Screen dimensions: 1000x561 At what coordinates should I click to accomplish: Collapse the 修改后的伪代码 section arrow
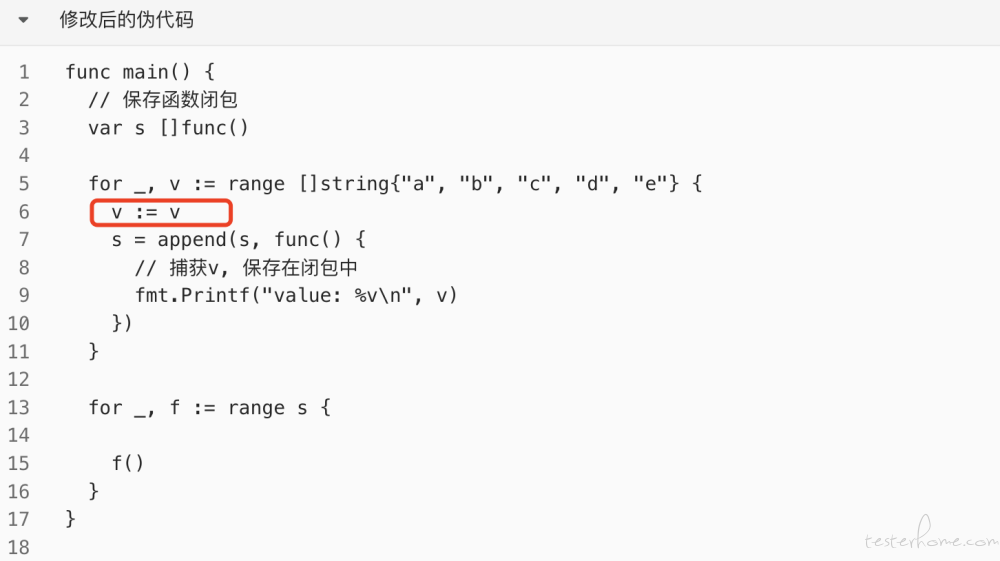tap(24, 20)
